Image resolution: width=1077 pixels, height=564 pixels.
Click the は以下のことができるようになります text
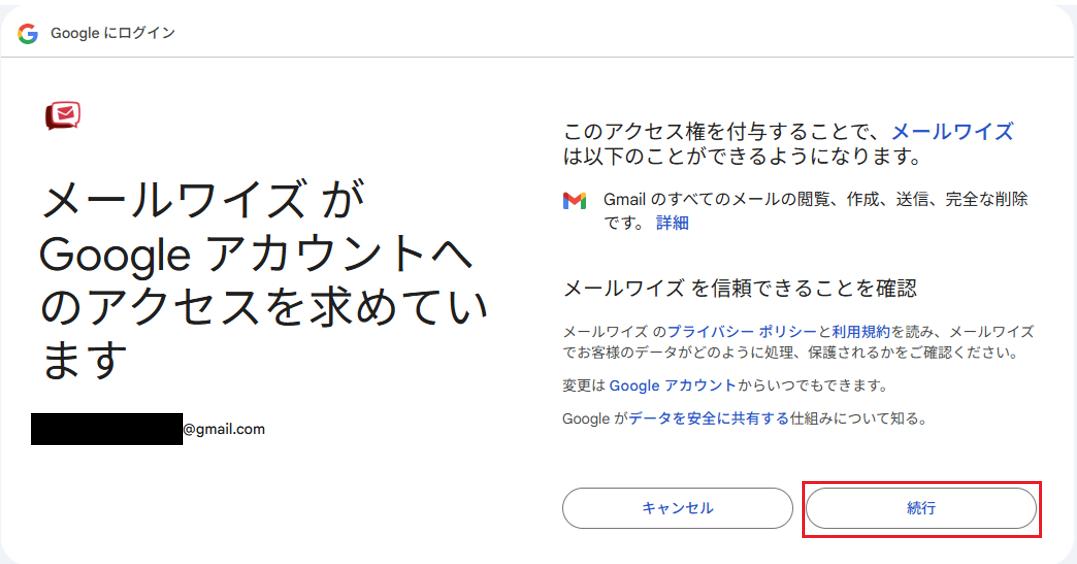740,157
